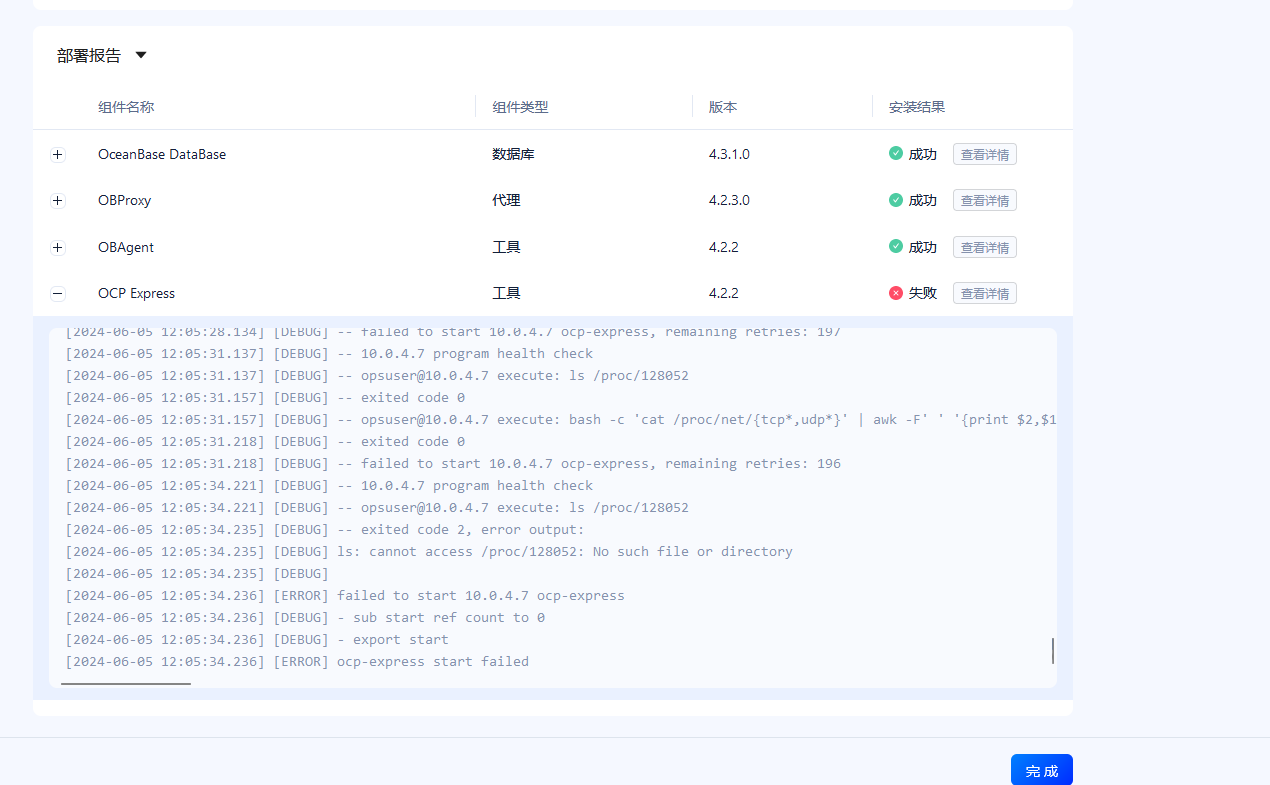View details for OBAgent

coord(984,247)
